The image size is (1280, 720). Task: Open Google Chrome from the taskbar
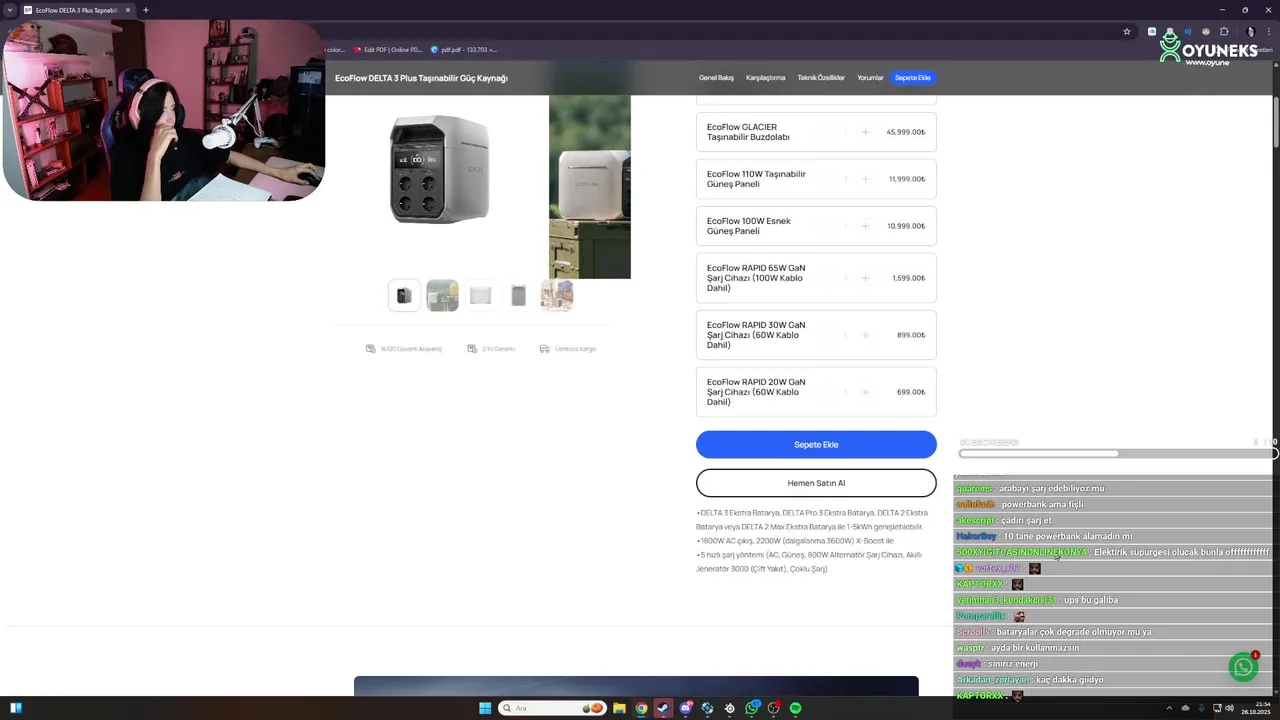pos(641,708)
